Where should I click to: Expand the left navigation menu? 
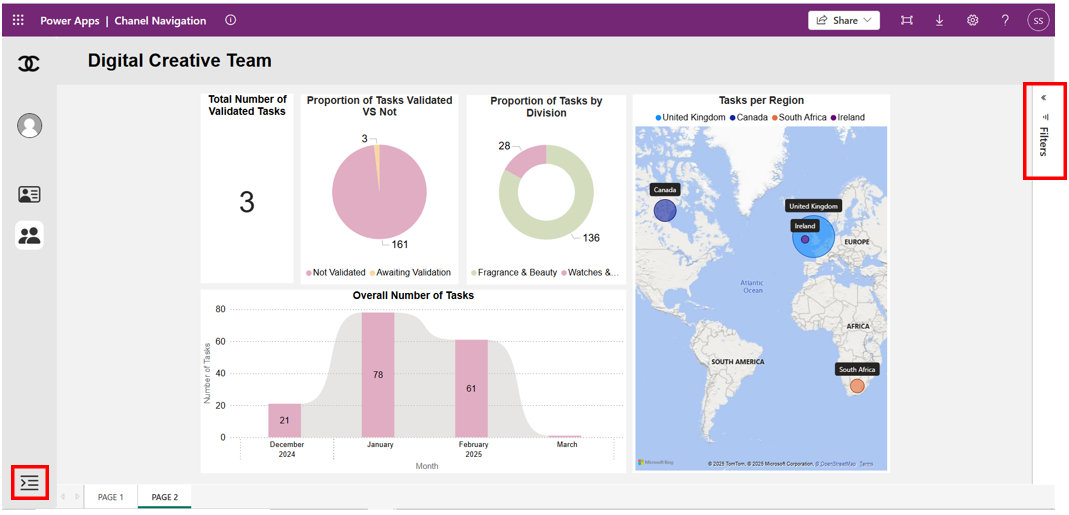click(30, 483)
